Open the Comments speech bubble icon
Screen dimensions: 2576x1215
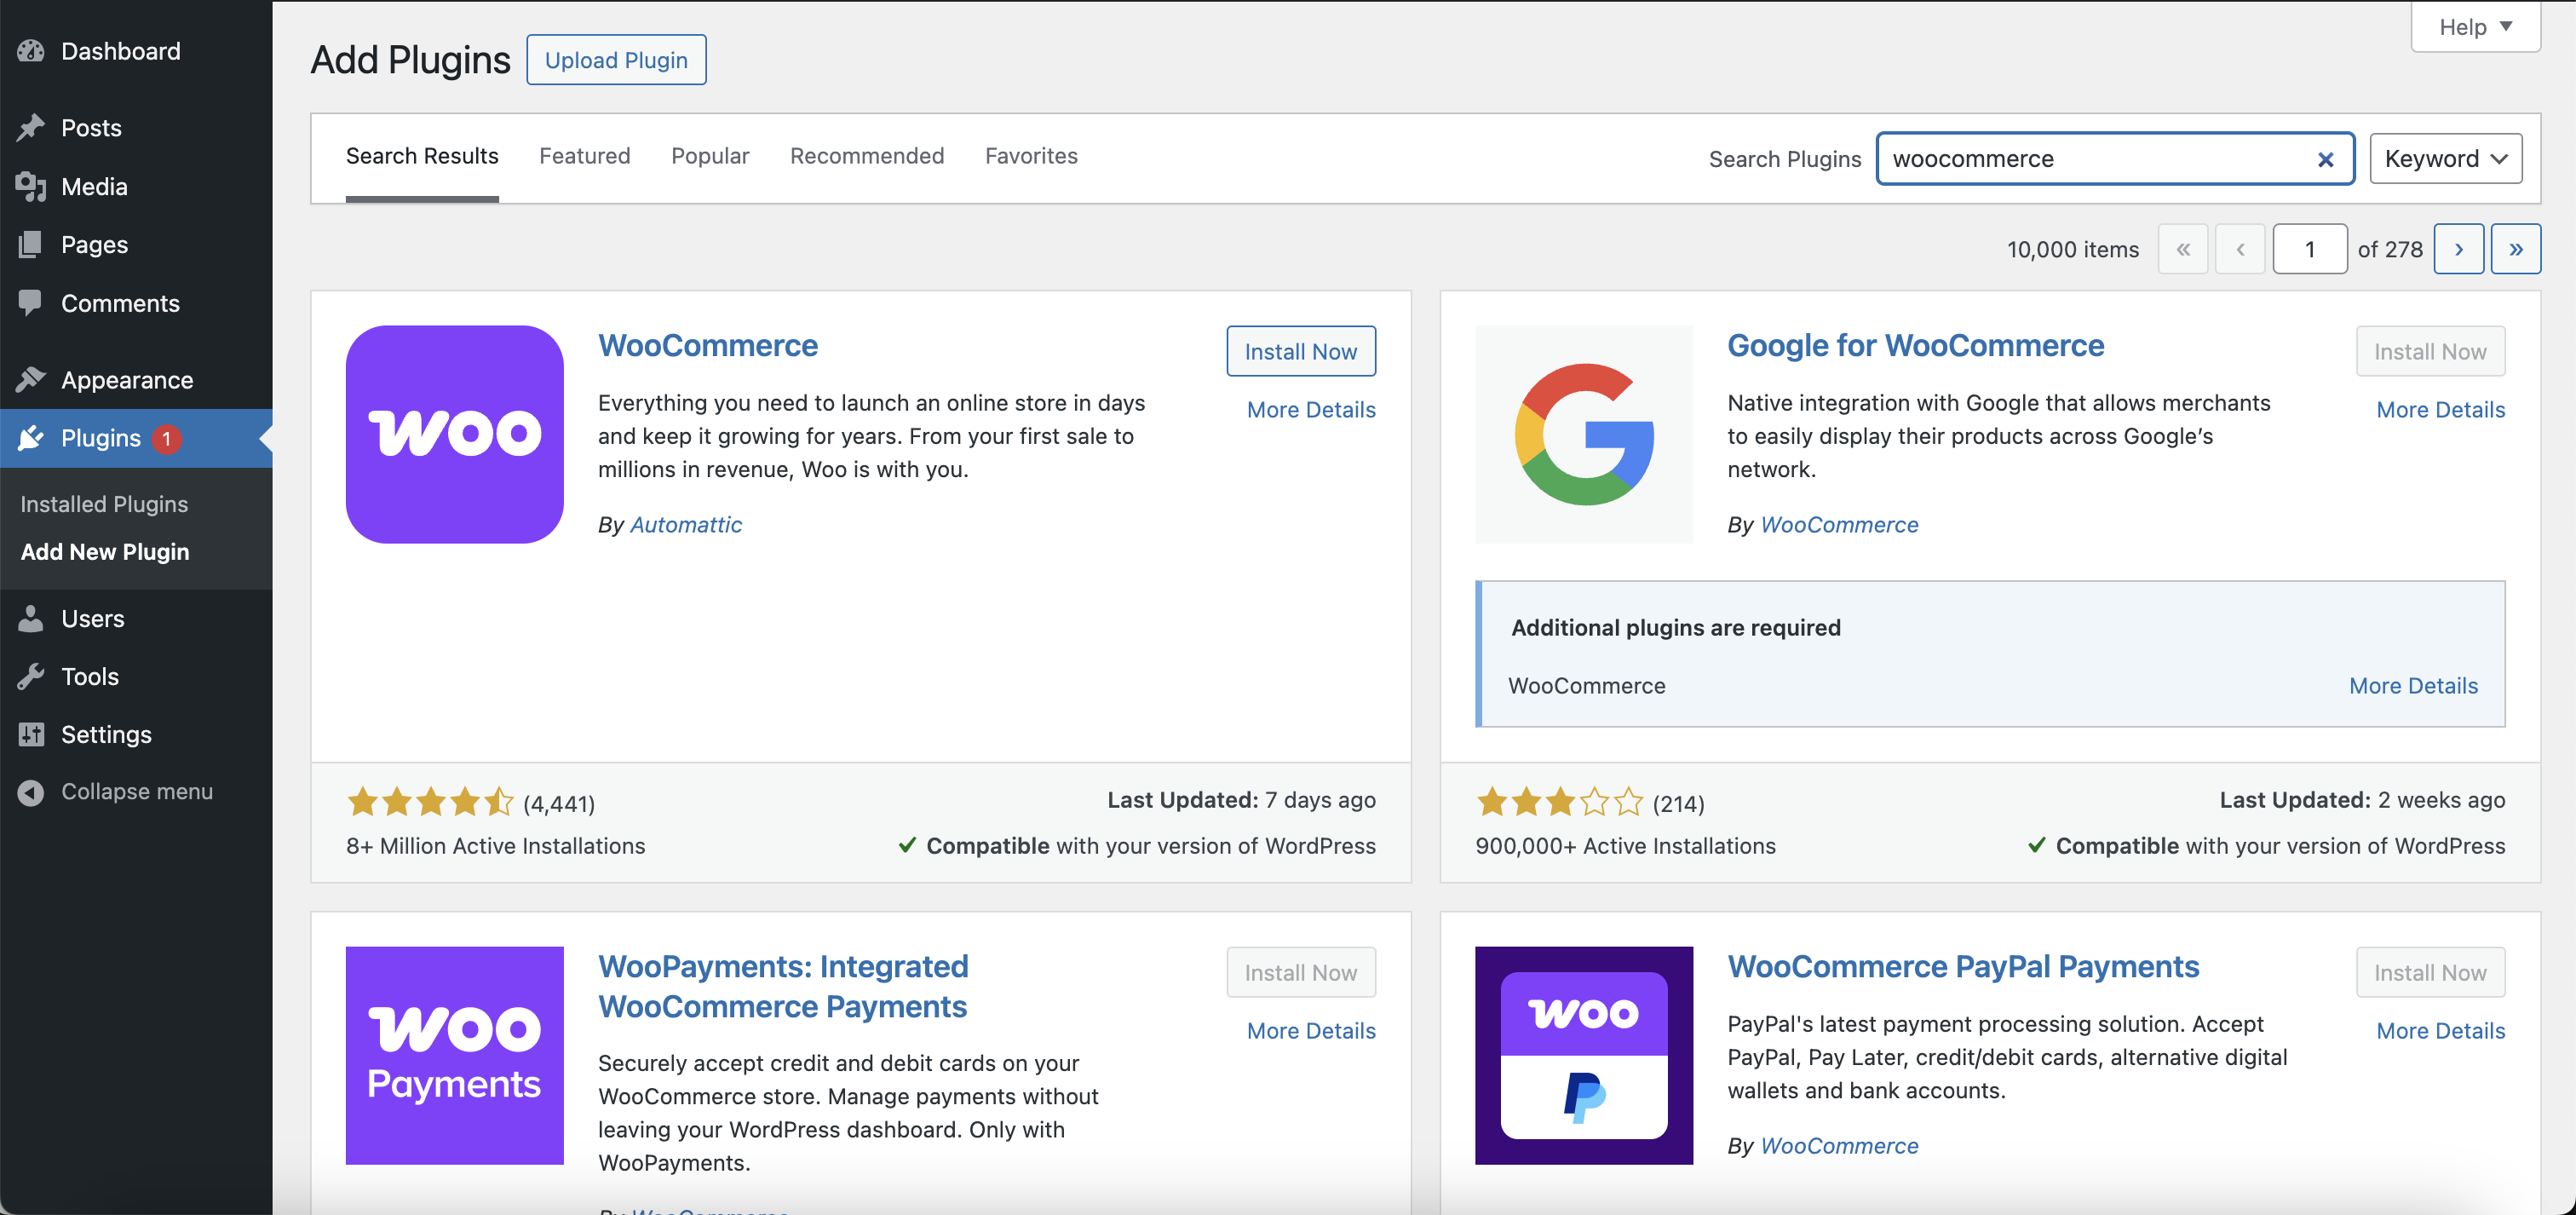click(31, 303)
